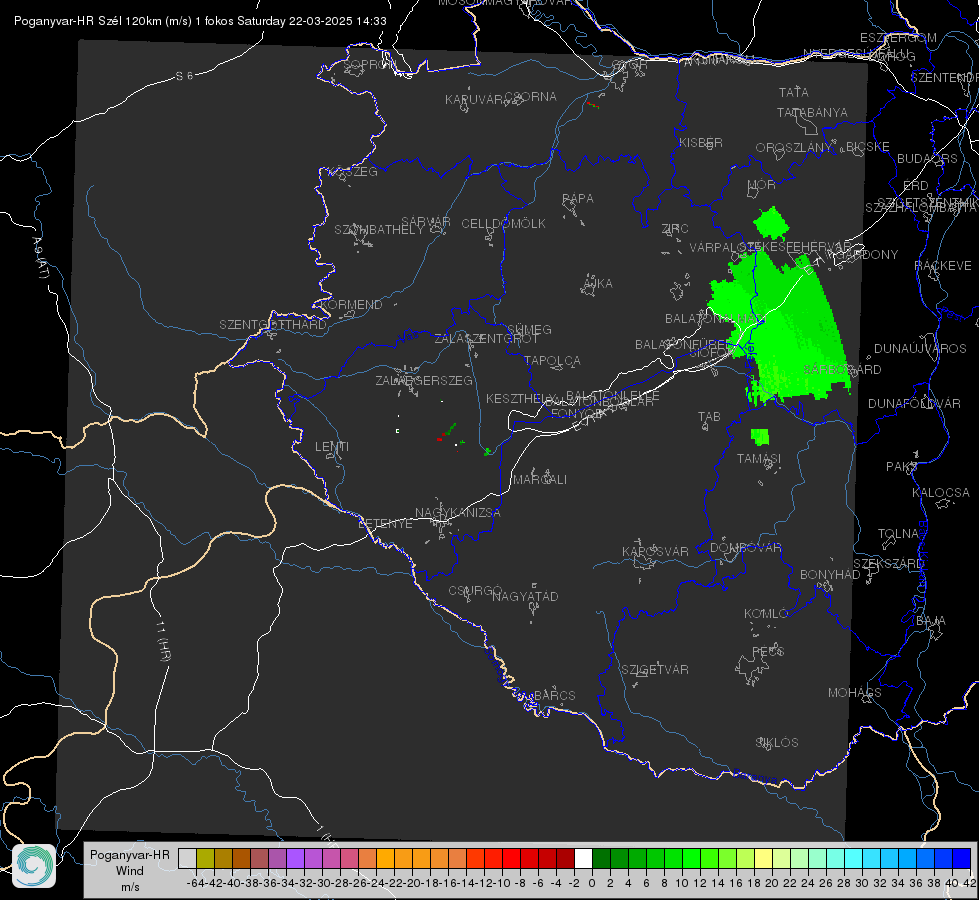Click the yellow legend swatch above 18
The height and width of the screenshot is (900, 979).
pos(764,859)
